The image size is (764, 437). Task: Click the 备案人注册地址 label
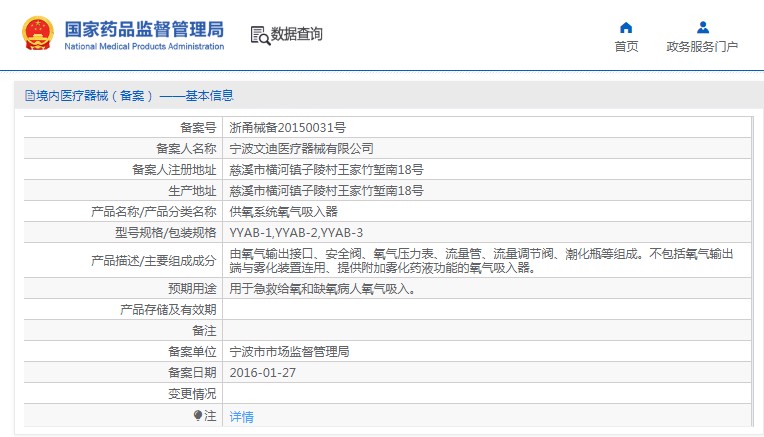point(174,170)
